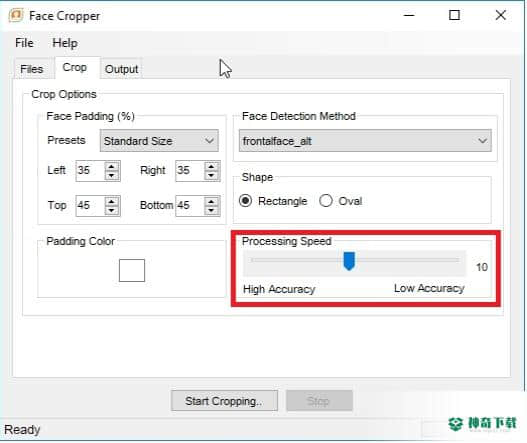This screenshot has height=443, width=527.
Task: Click inside the Top padding input field
Action: pos(90,205)
